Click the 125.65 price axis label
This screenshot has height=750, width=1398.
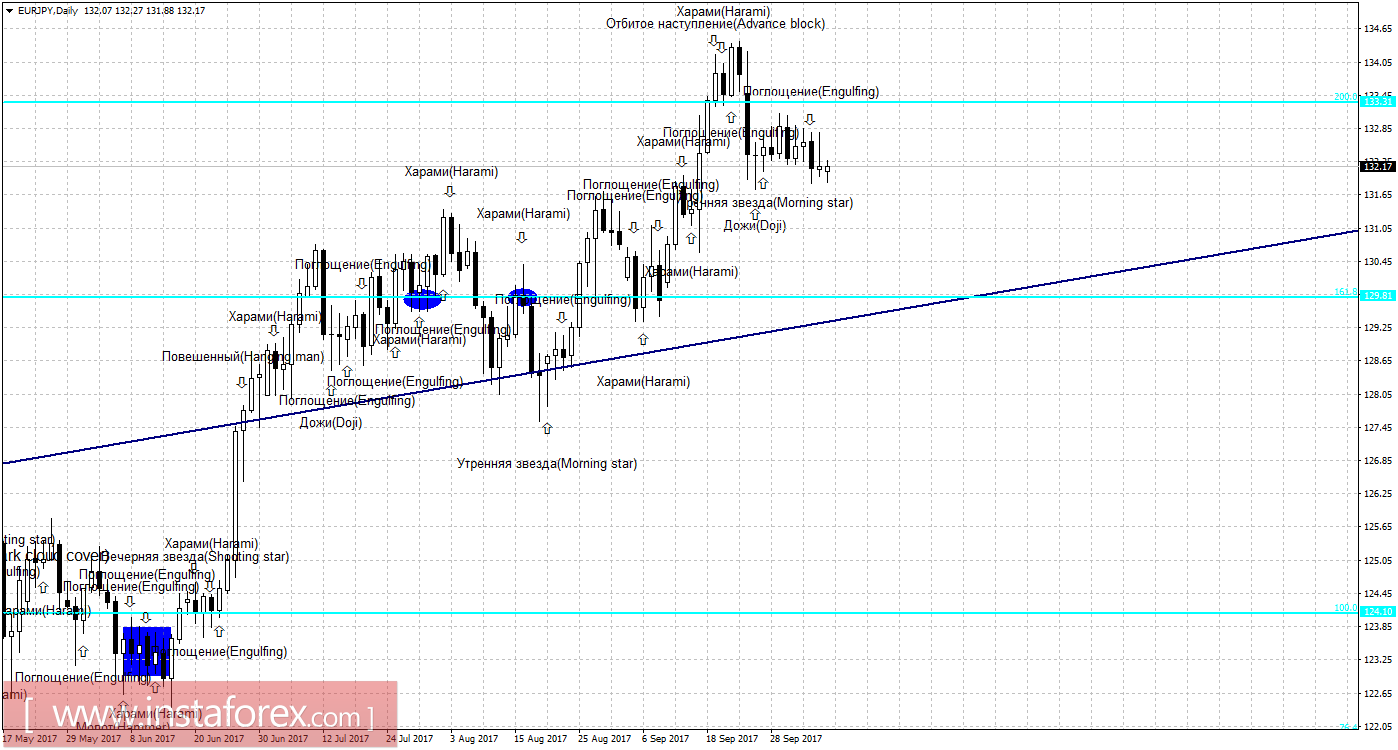pos(1378,527)
